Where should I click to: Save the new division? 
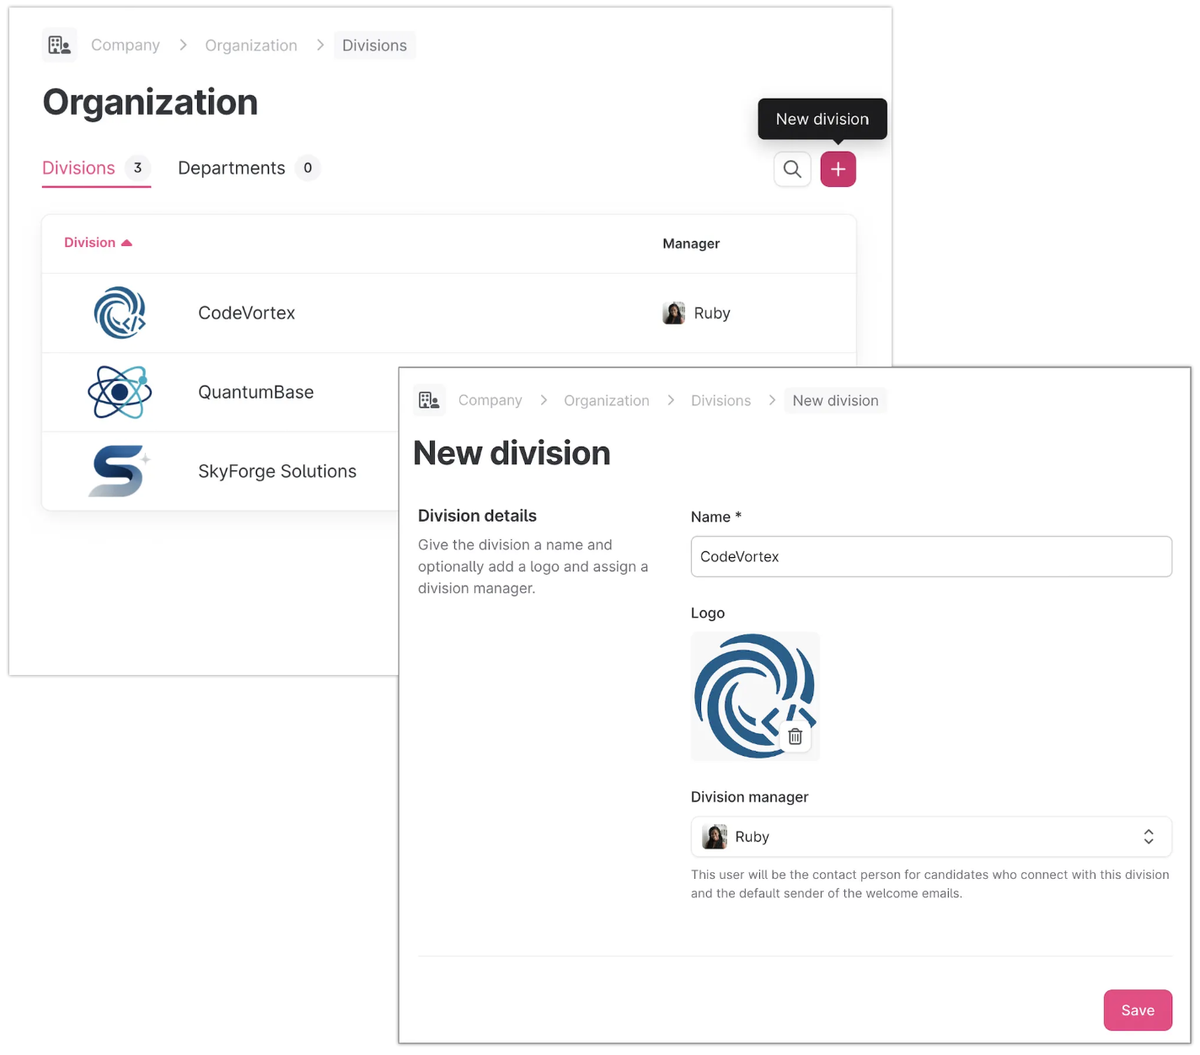point(1137,1010)
